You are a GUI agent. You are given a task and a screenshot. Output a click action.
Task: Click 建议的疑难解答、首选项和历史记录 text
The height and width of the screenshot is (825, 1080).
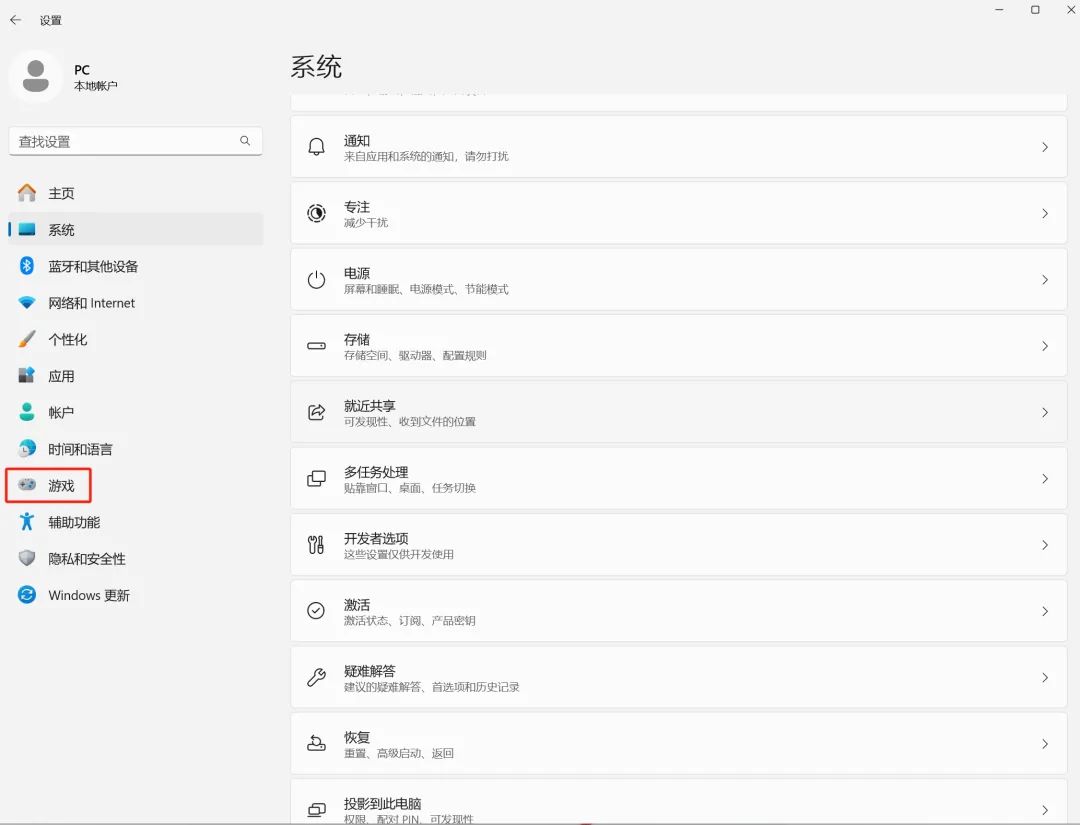tap(431, 687)
